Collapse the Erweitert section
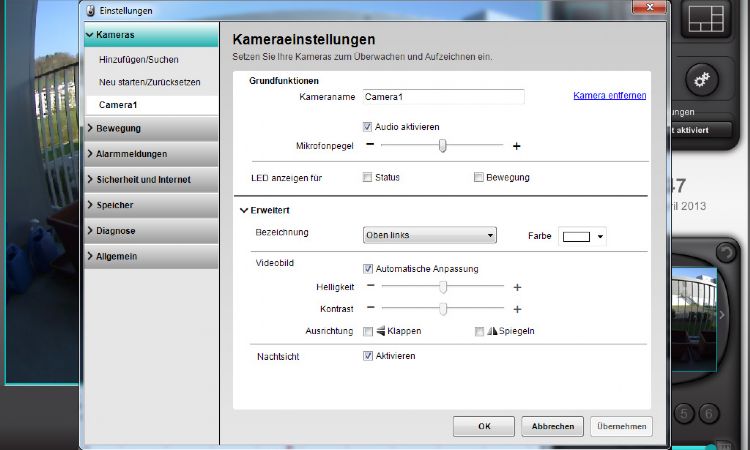750x450 pixels. click(244, 211)
